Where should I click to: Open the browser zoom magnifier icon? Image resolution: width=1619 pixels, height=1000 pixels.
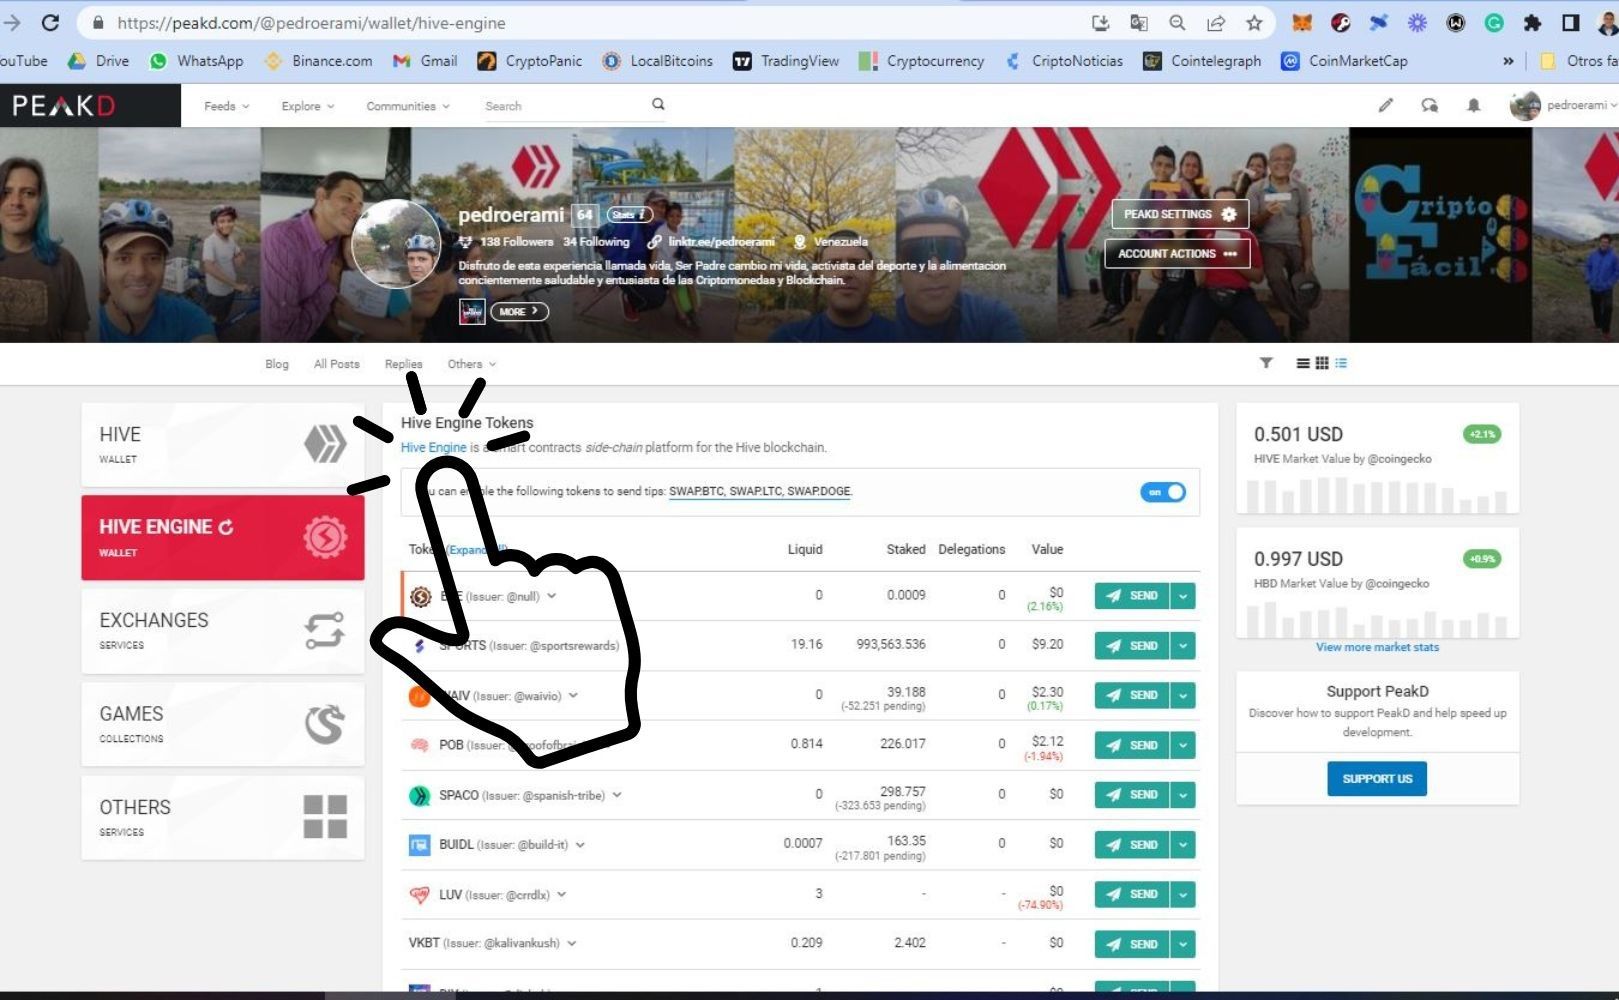(1177, 23)
